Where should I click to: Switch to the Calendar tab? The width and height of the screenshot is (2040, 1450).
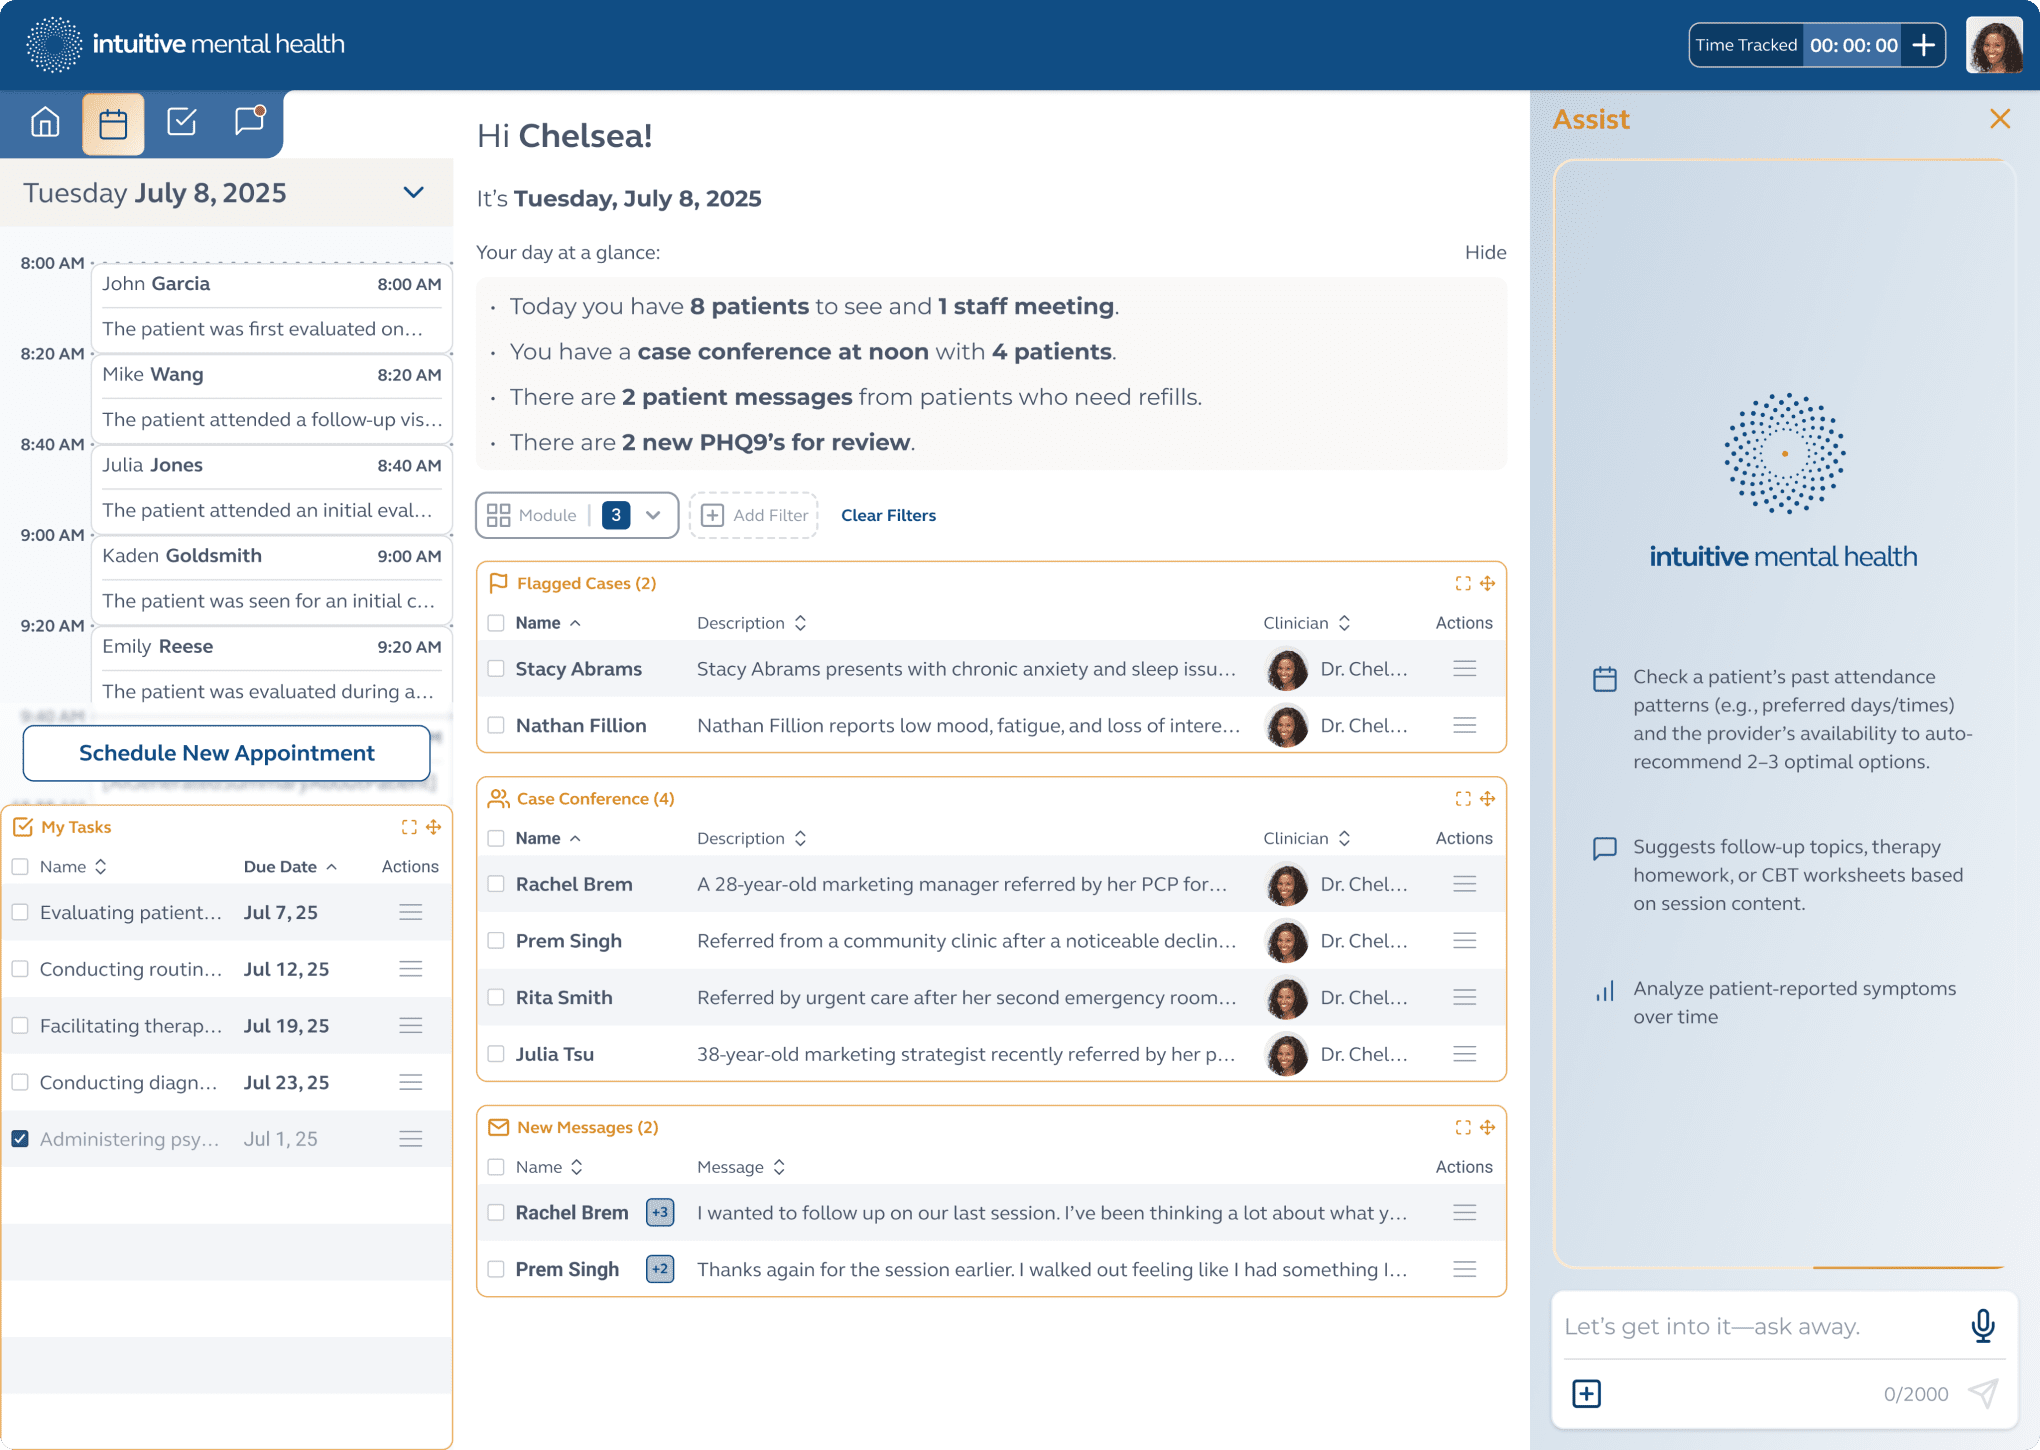(x=113, y=122)
